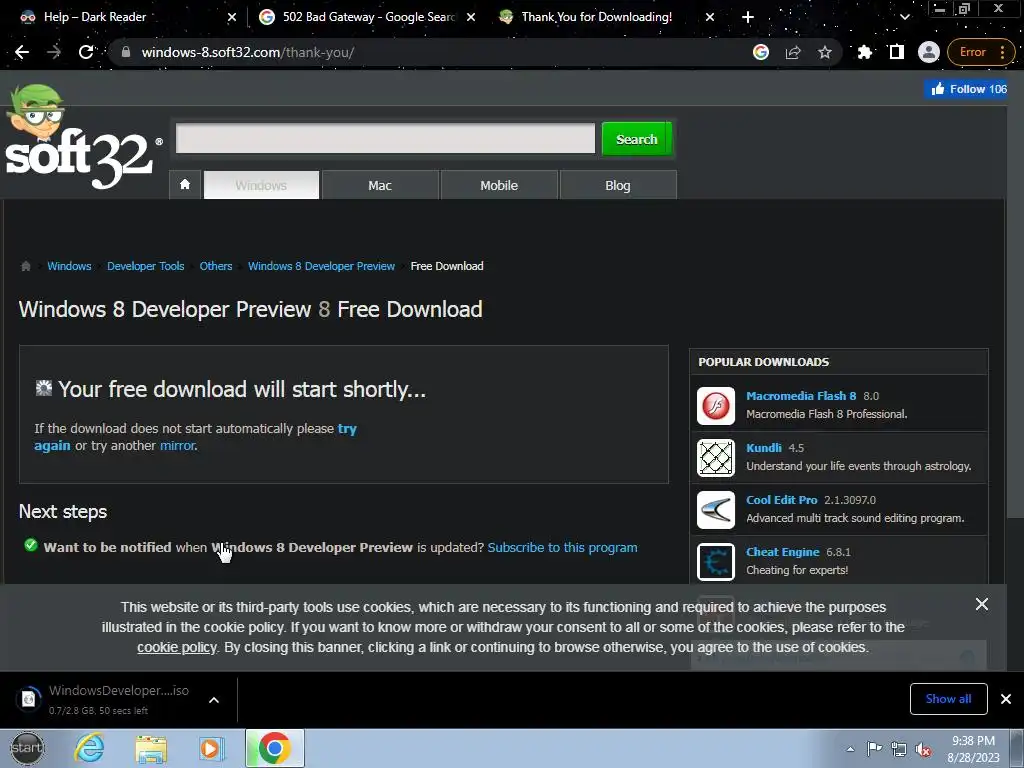
Task: Reload the page with the refresh icon
Action: [86, 52]
